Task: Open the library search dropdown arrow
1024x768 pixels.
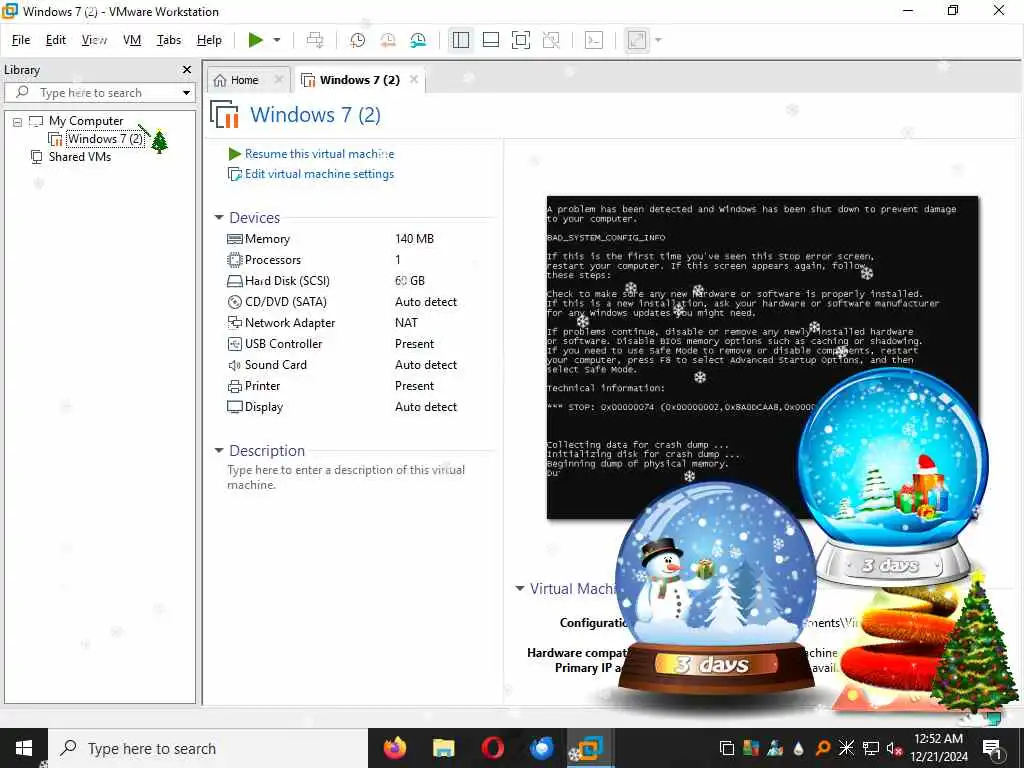Action: click(186, 93)
